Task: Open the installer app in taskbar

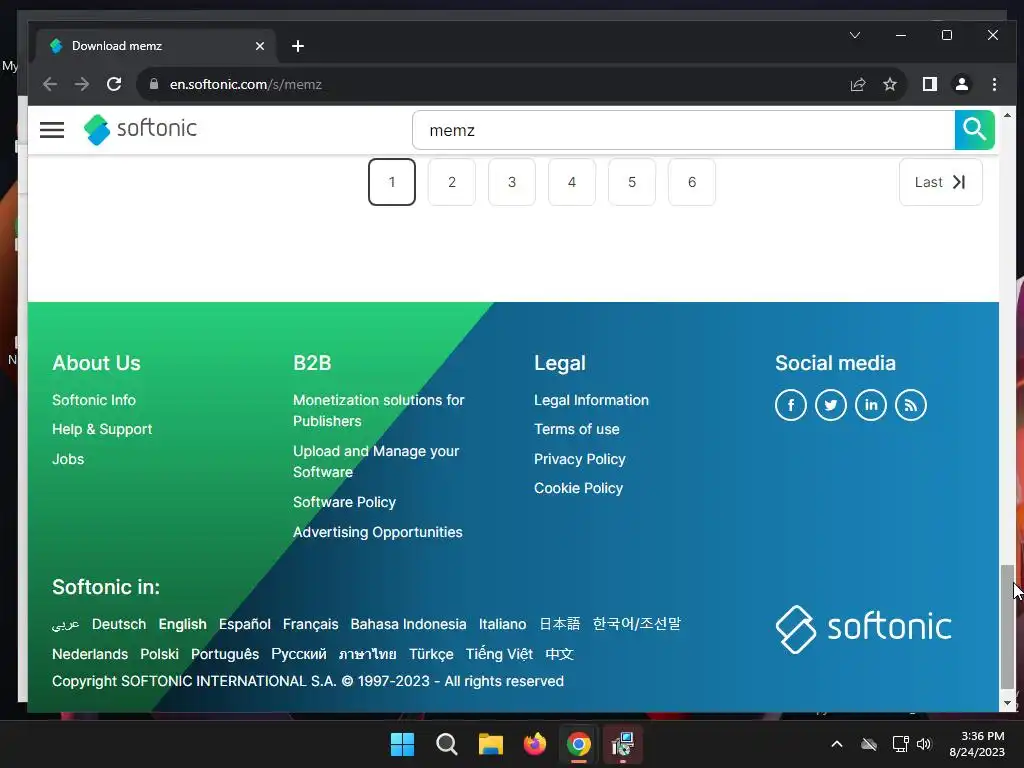Action: 623,744
